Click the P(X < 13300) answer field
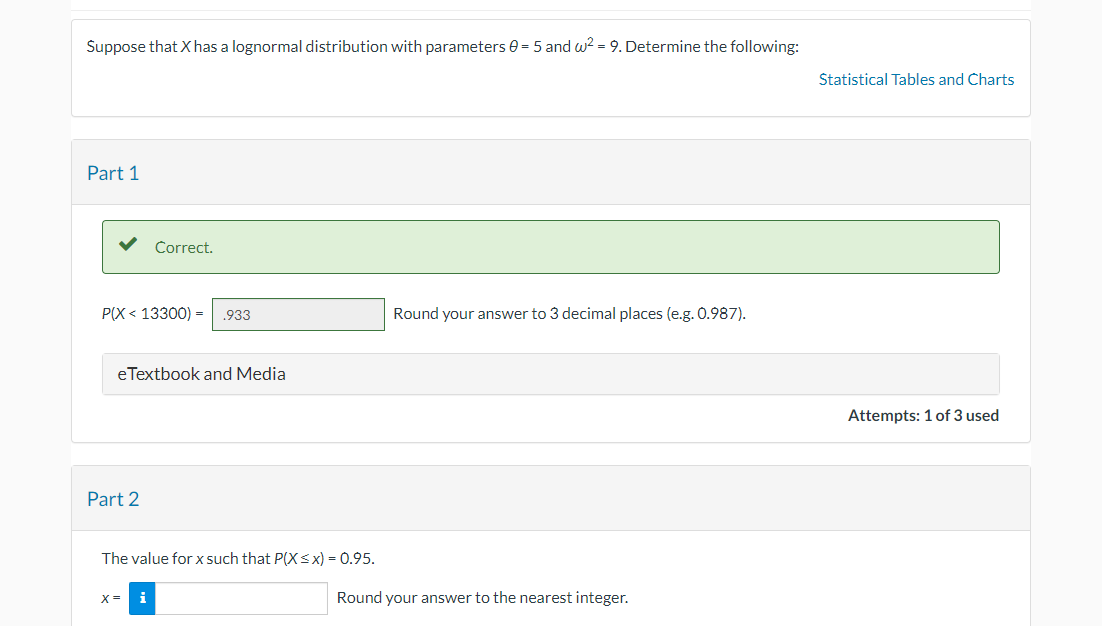Screen dimensions: 1102x626 pos(298,313)
